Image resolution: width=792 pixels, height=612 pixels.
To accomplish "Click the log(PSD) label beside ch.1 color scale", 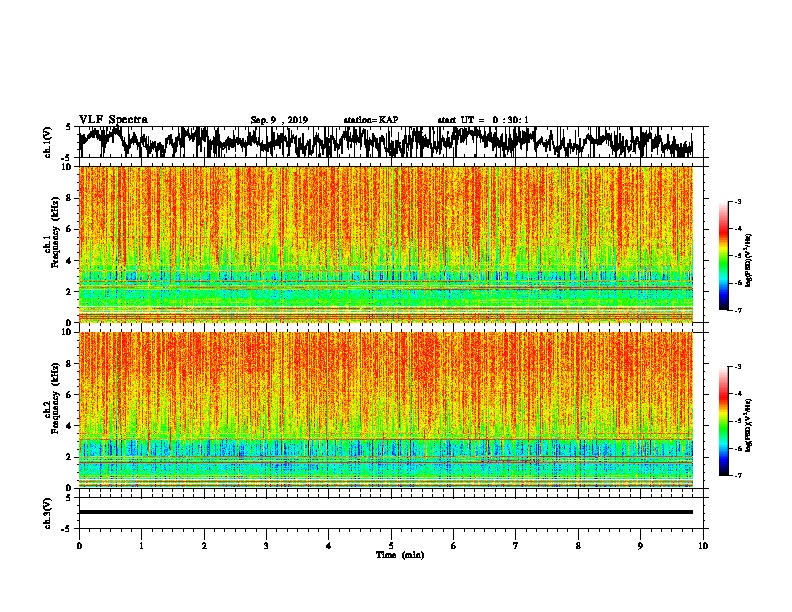I will coord(749,260).
